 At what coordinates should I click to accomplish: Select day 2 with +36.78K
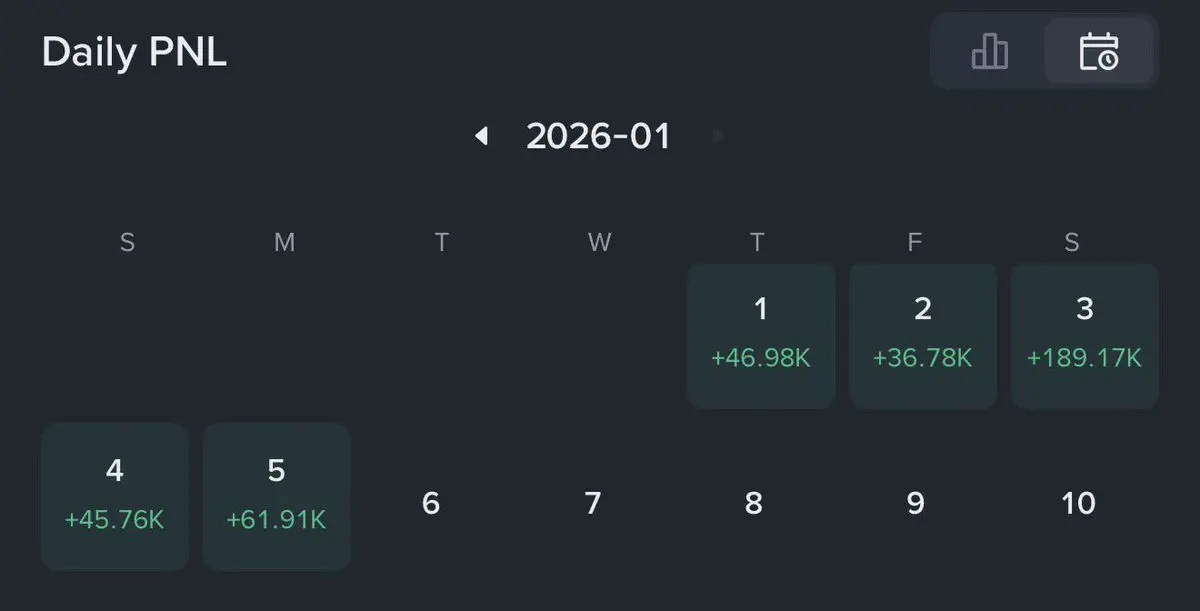(x=923, y=336)
